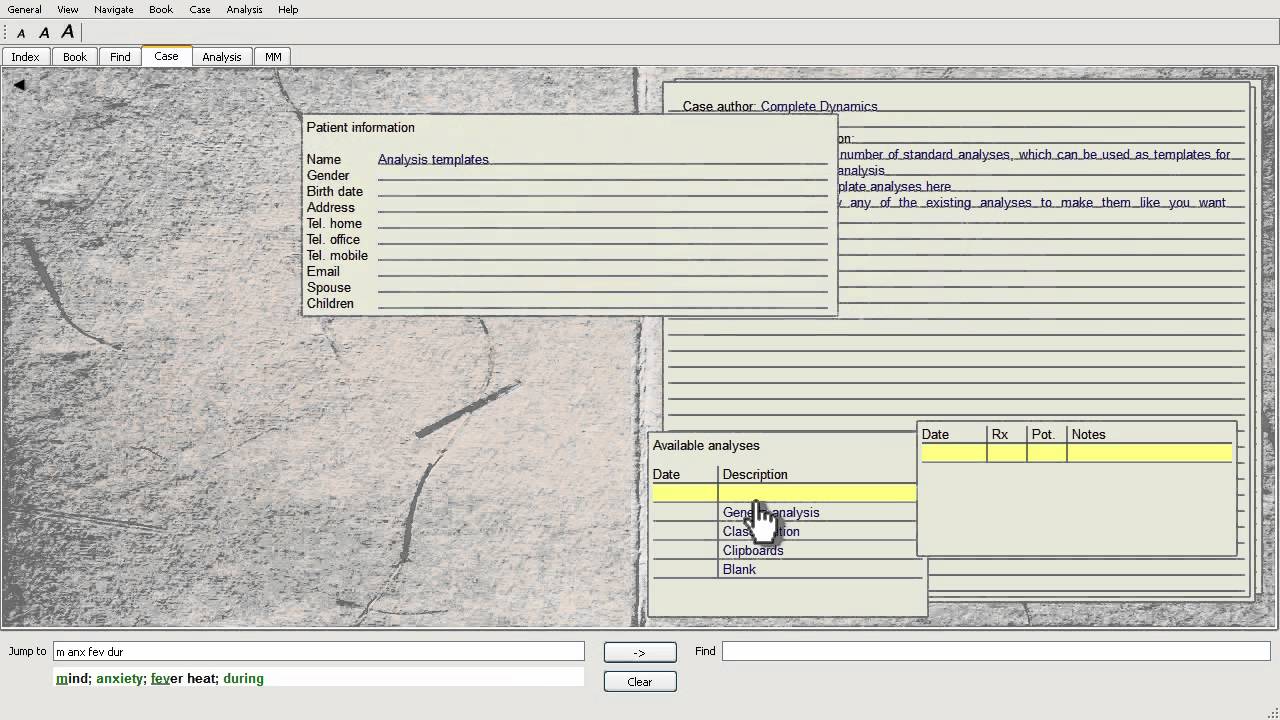
Task: Click the 'Available analyses' heading
Action: tap(706, 445)
